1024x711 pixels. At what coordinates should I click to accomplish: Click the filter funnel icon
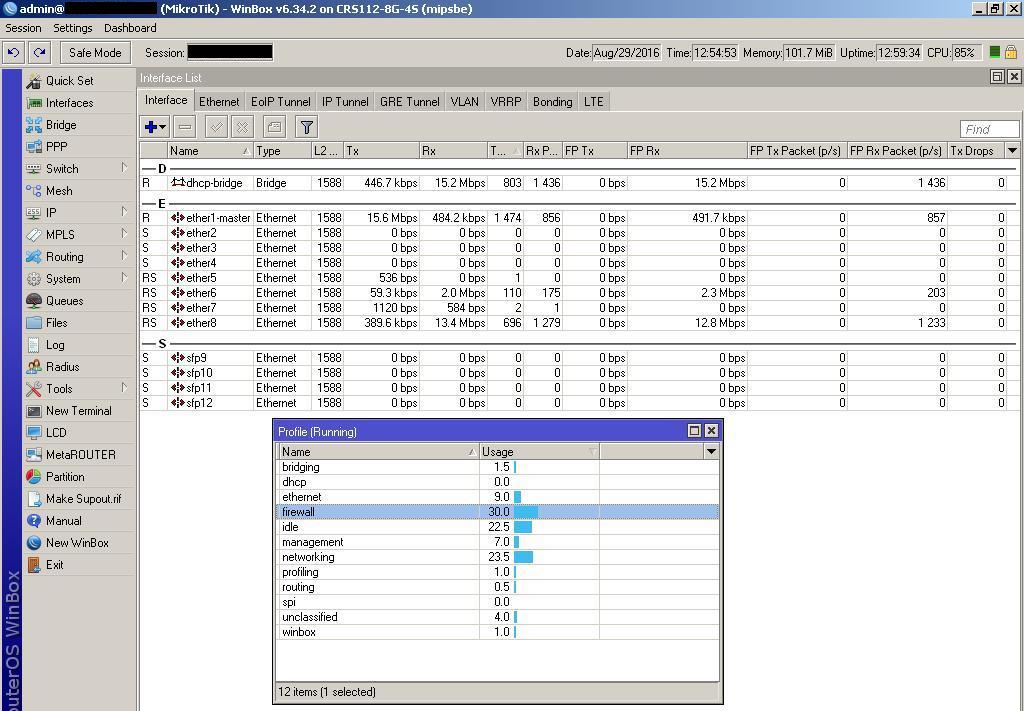[307, 127]
